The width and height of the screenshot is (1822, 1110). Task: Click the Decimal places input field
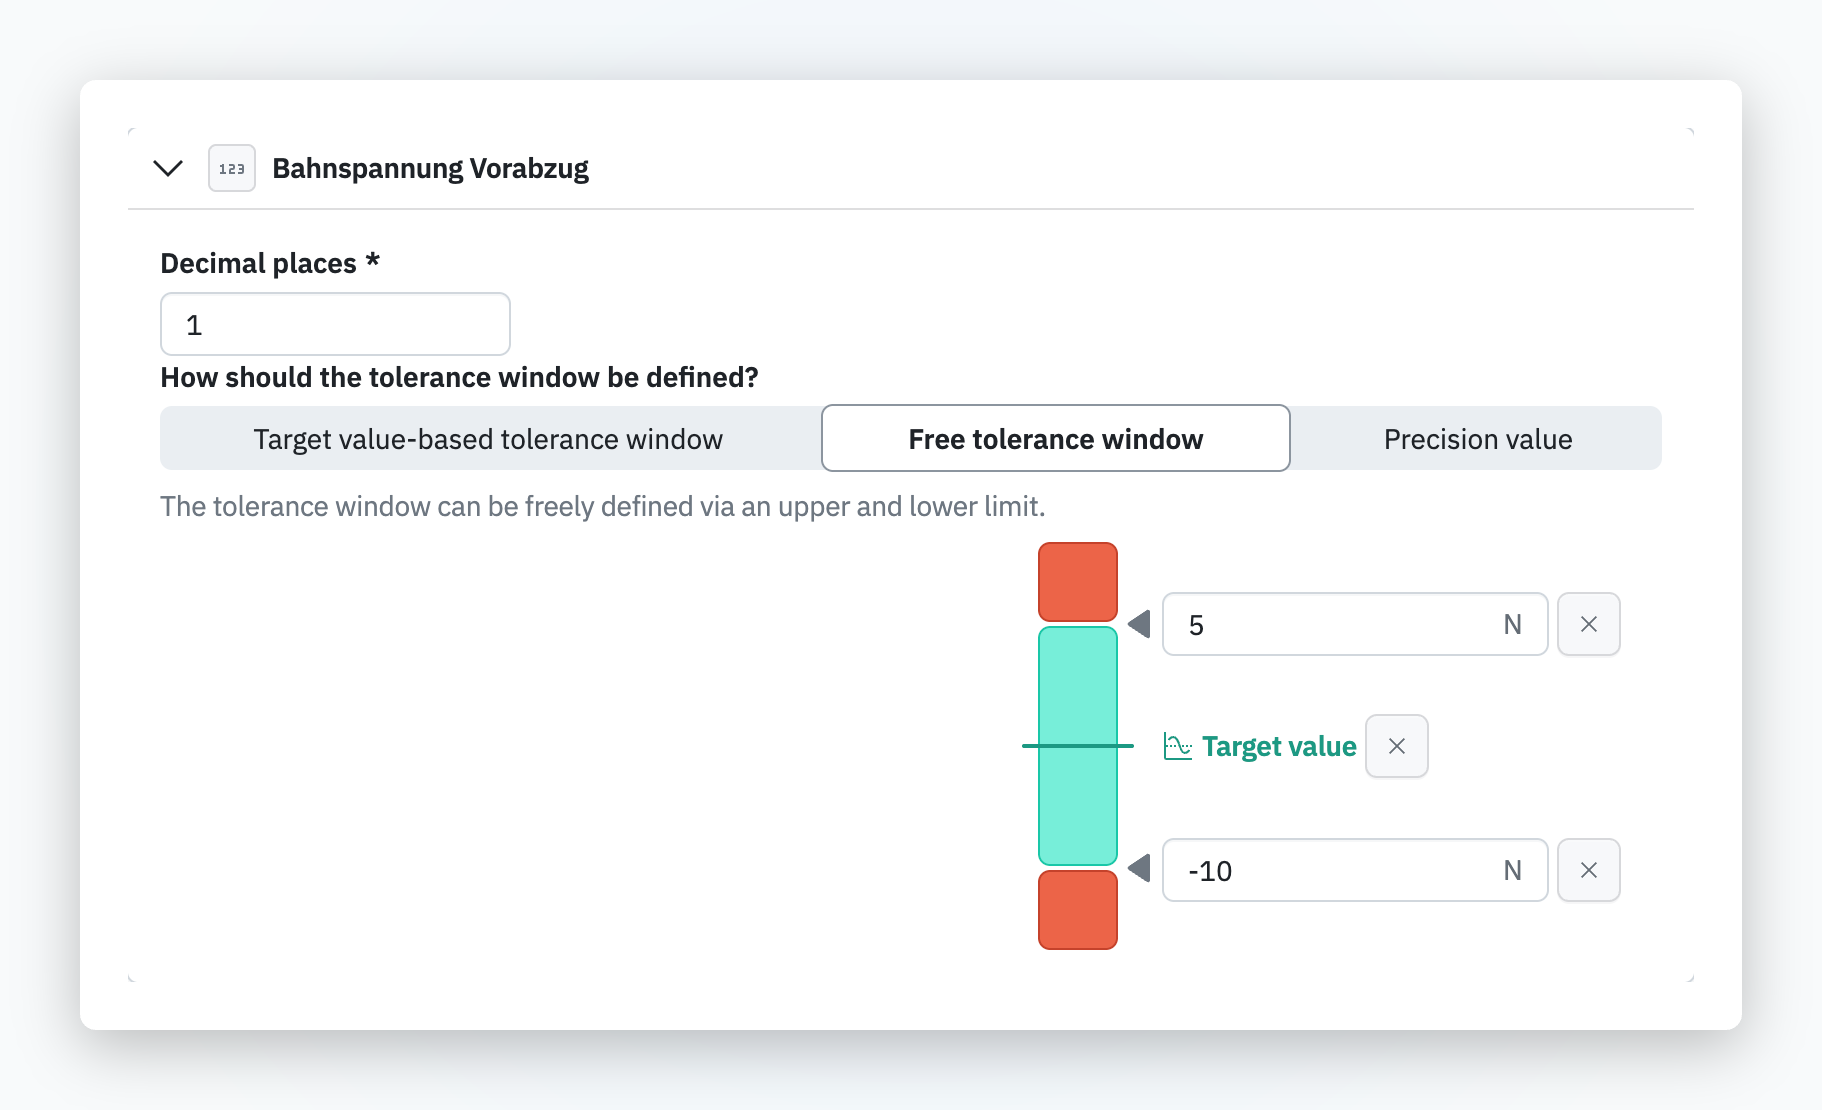(335, 324)
